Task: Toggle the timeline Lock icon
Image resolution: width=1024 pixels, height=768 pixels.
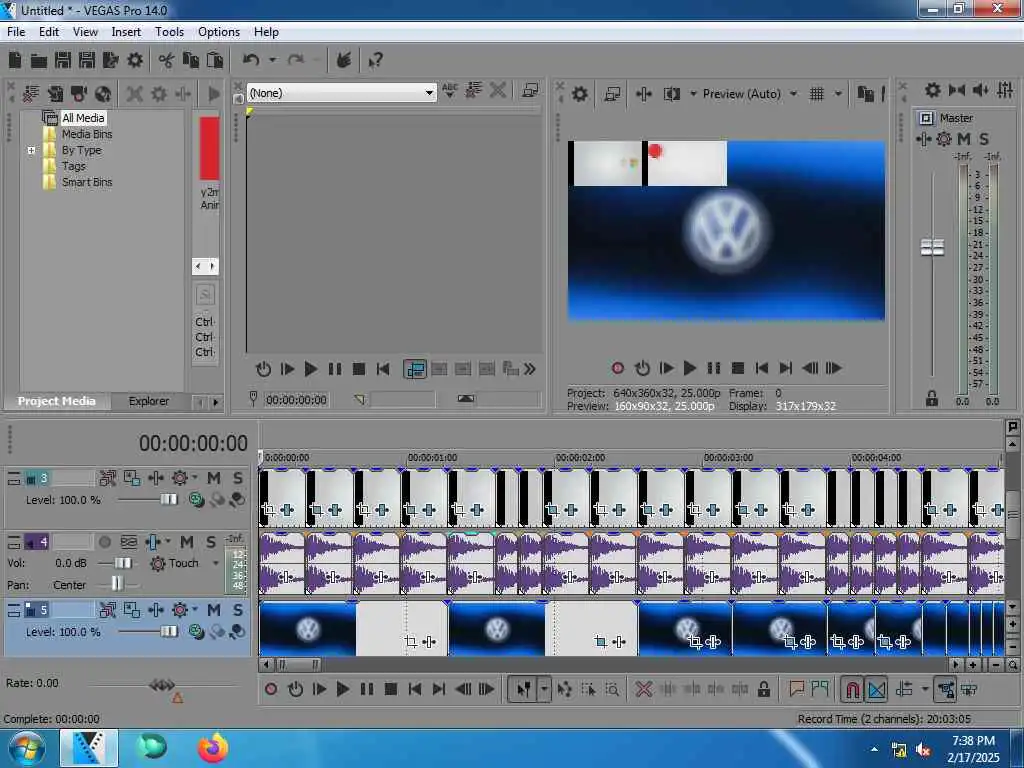Action: coord(763,689)
